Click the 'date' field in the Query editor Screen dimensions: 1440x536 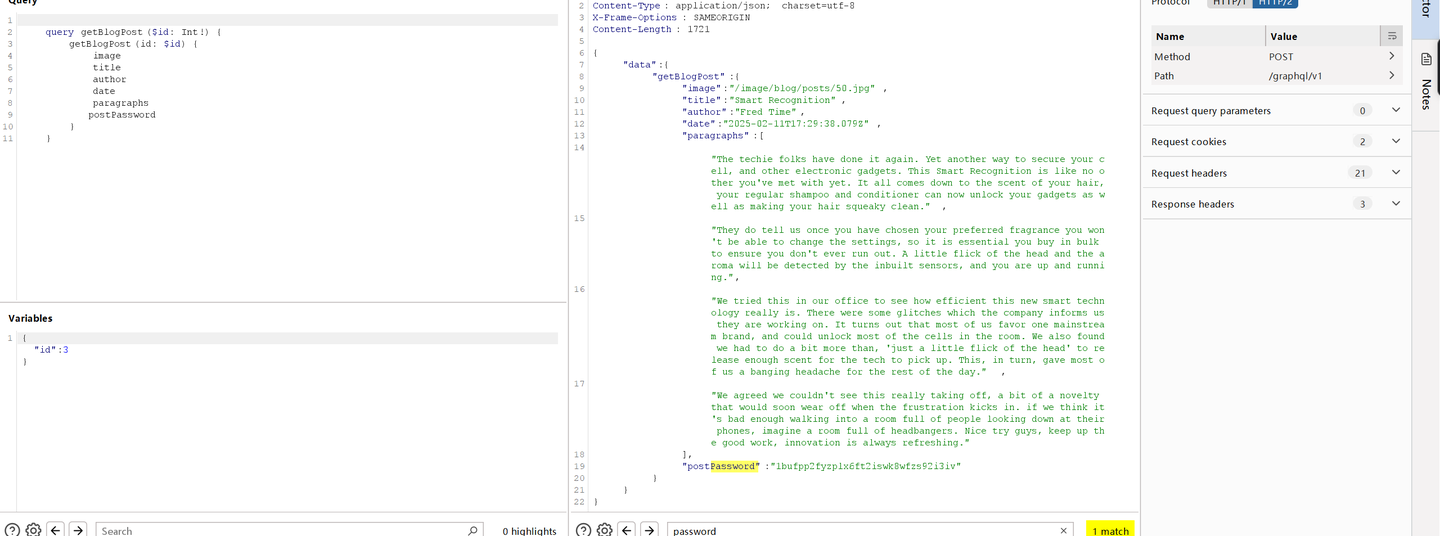(103, 91)
